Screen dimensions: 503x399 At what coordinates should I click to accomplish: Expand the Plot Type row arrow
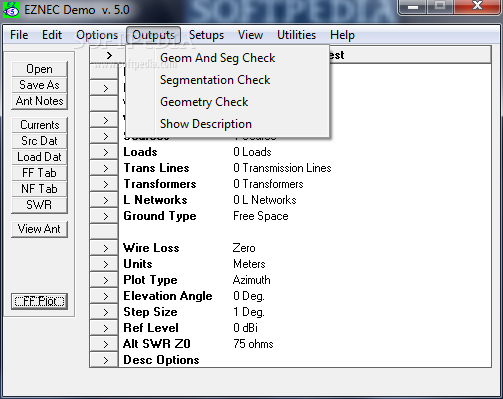point(104,280)
